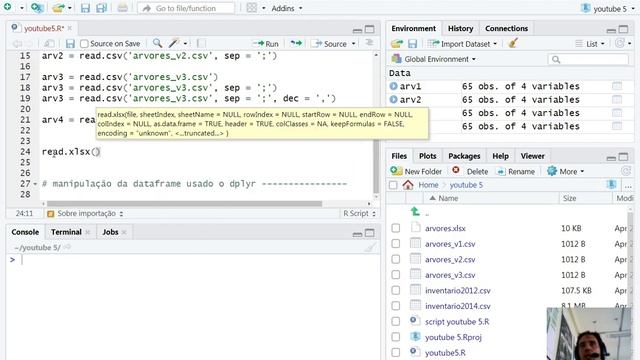Open section navigator 'Sobre importação'
640x360 pixels.
point(85,213)
